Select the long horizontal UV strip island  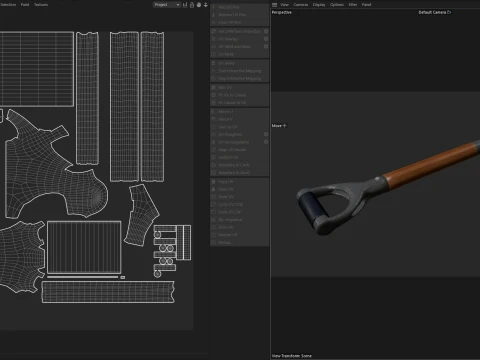pos(108,292)
